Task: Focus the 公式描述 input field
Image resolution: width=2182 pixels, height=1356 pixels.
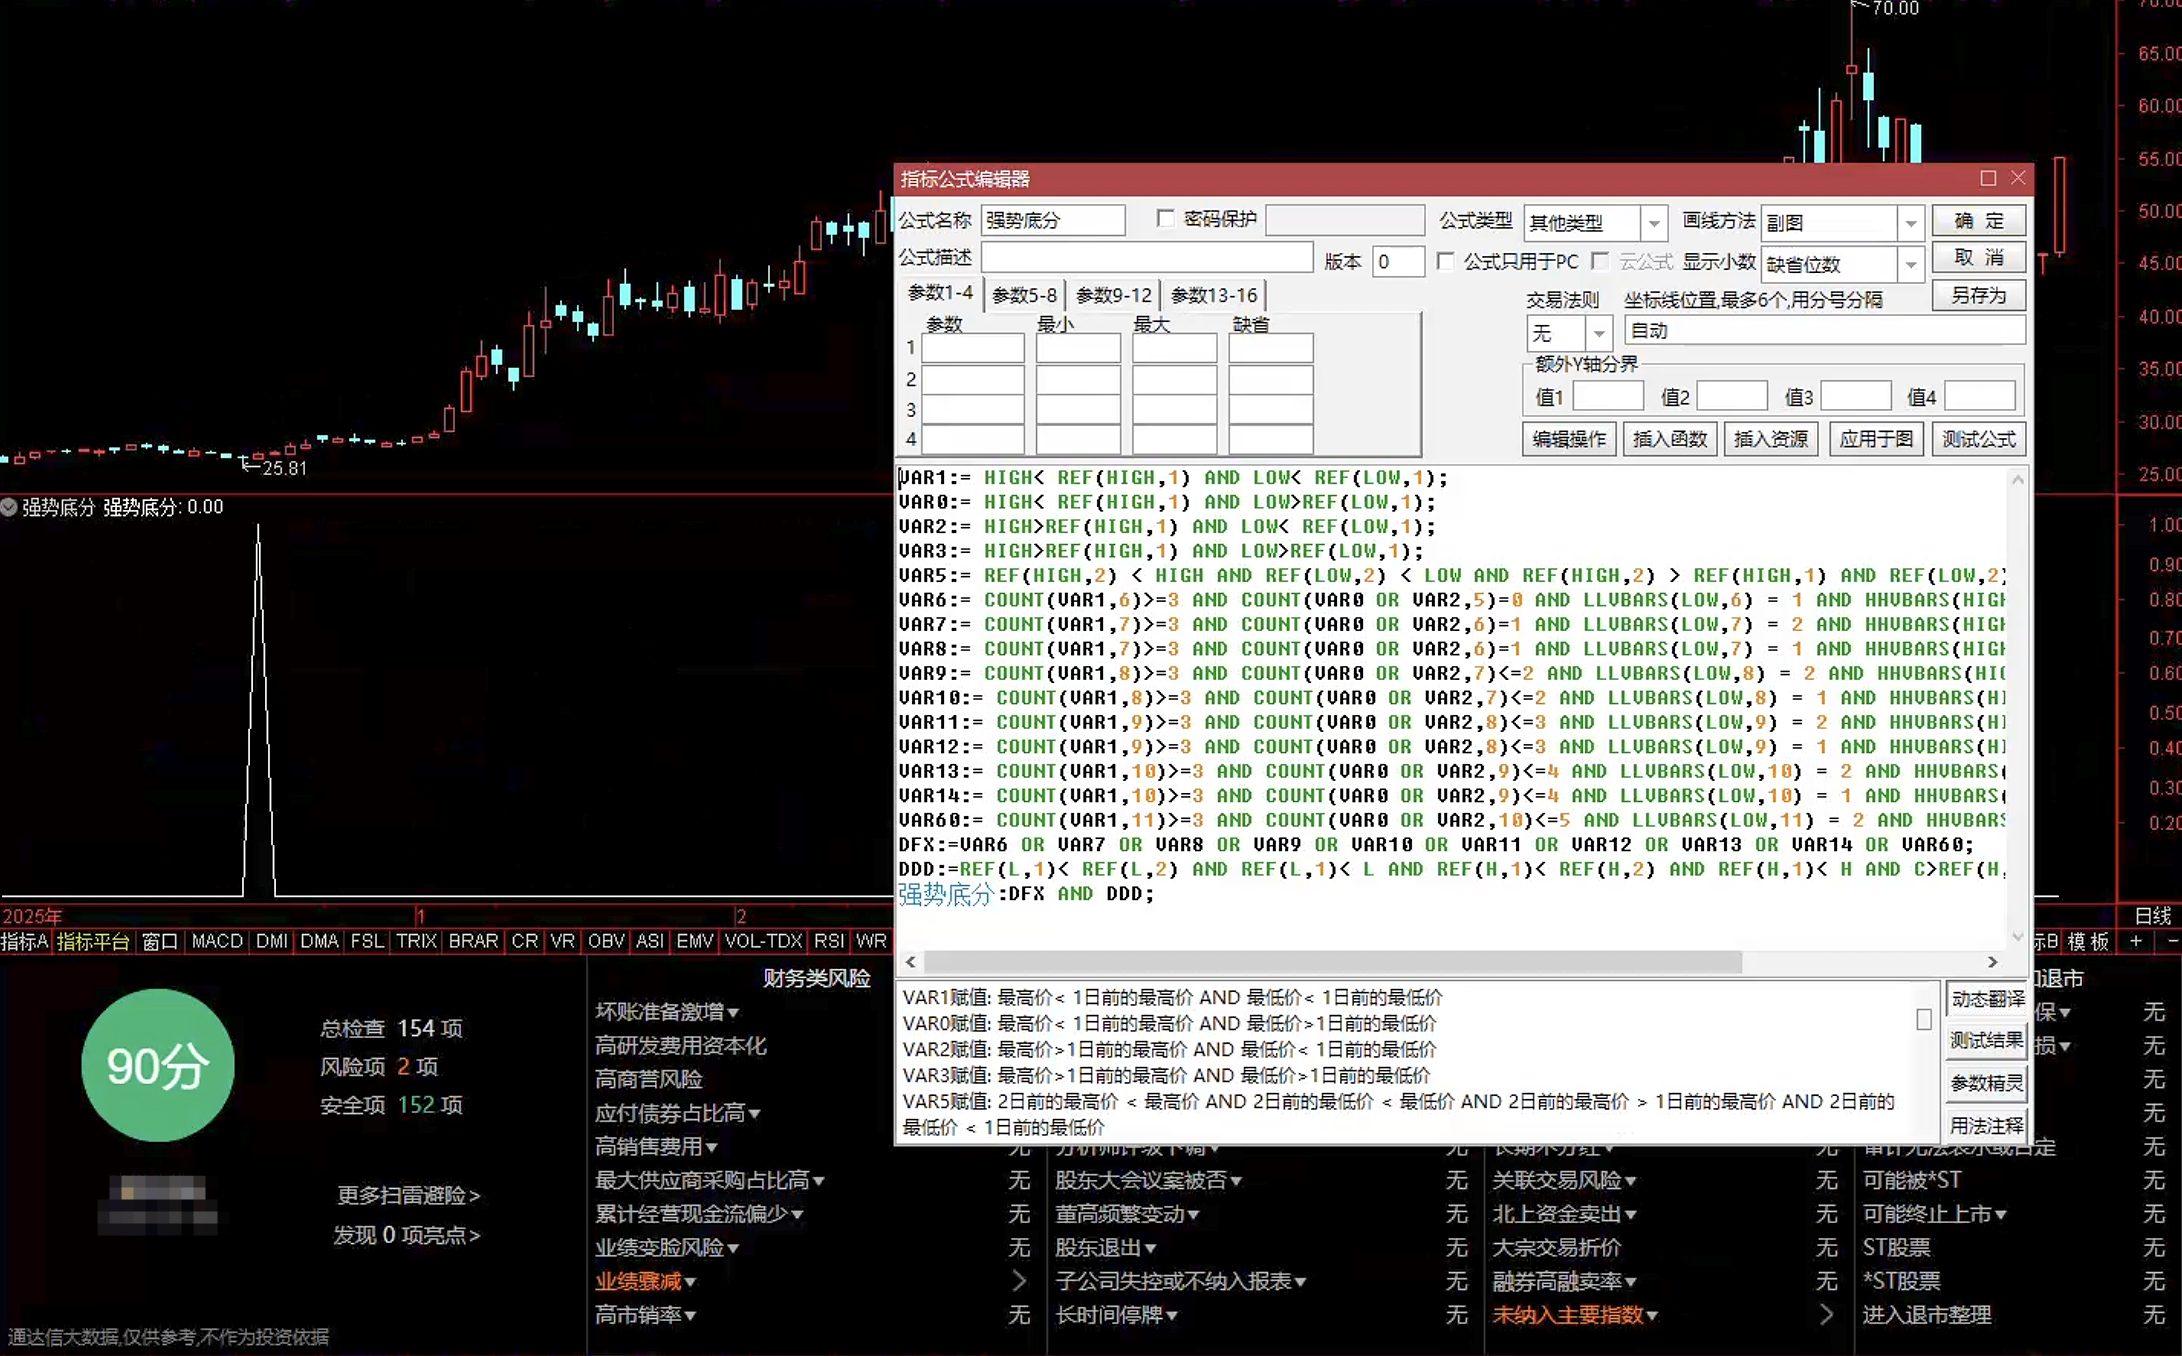Action: point(1147,258)
